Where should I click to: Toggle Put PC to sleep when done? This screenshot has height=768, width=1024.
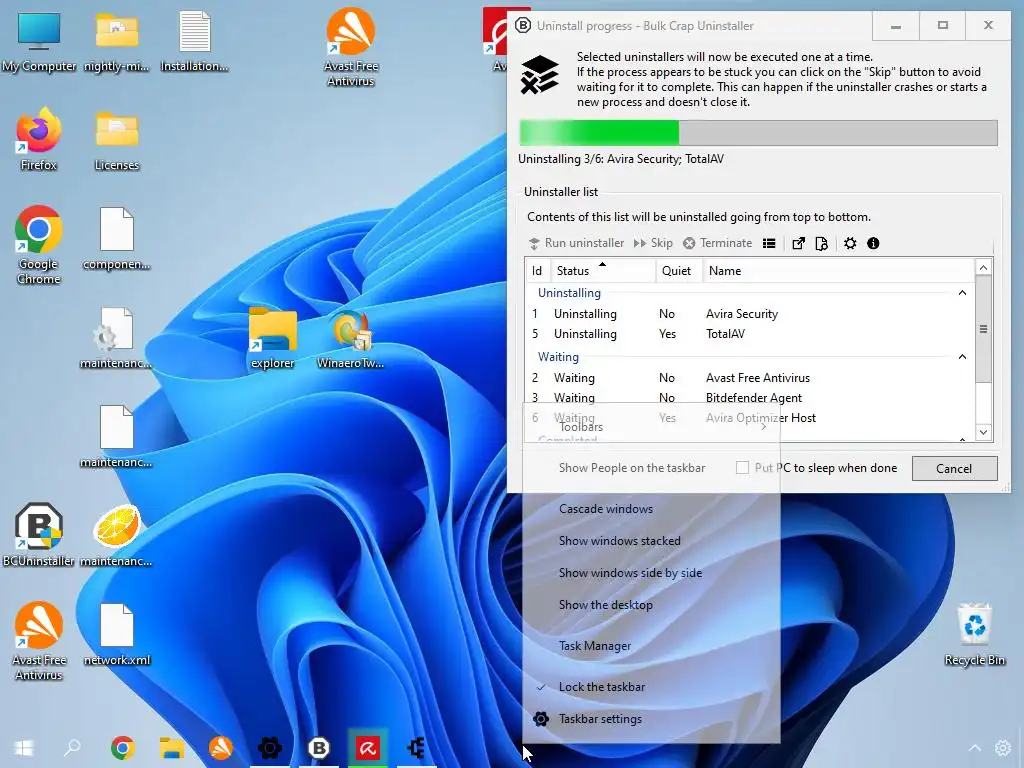(742, 468)
